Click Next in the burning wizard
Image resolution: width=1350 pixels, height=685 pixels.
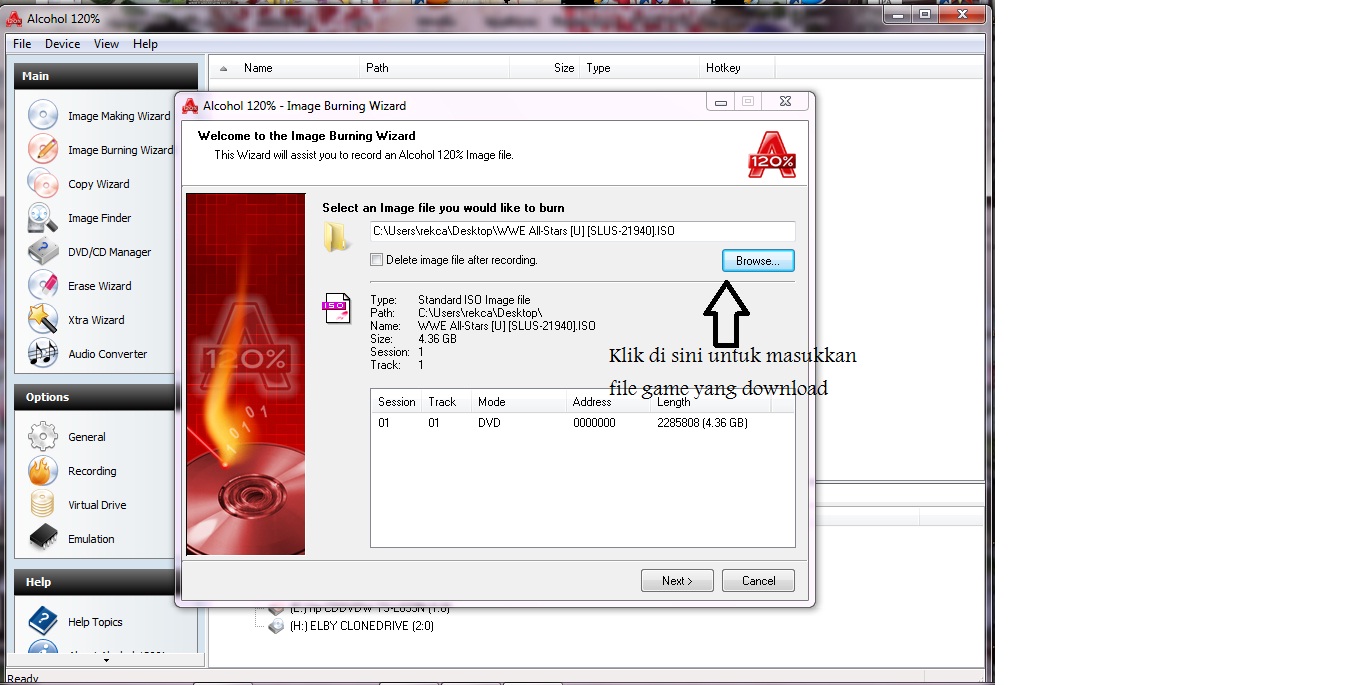point(677,581)
